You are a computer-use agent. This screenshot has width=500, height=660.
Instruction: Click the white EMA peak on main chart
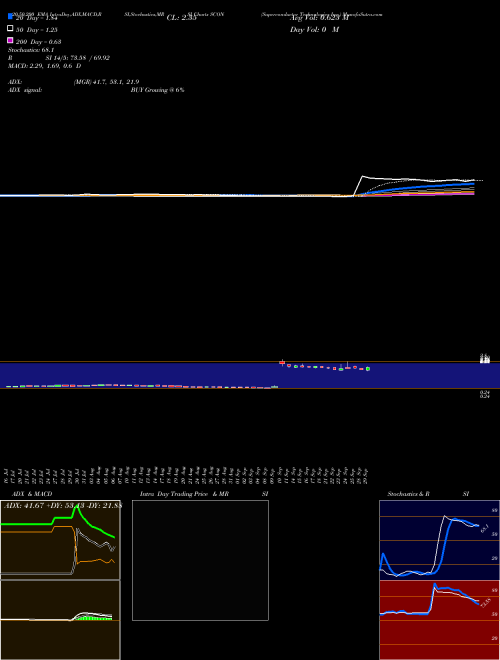click(x=363, y=176)
